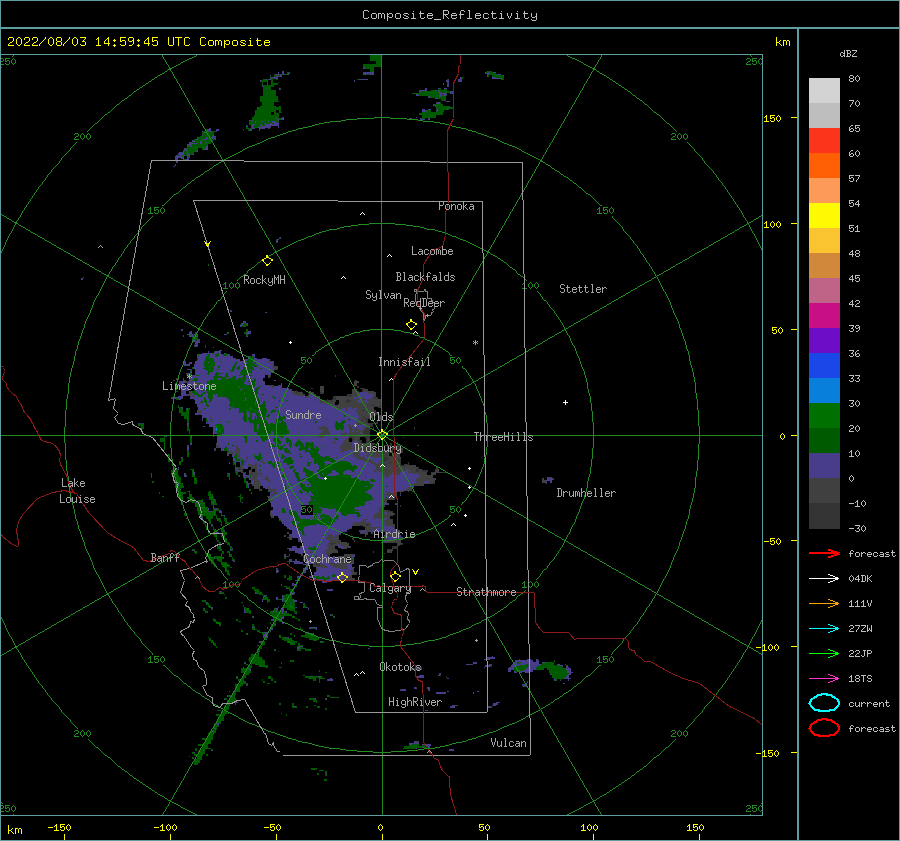Click the Okotoks town label
Viewport: 900px width, 841px height.
pos(400,667)
